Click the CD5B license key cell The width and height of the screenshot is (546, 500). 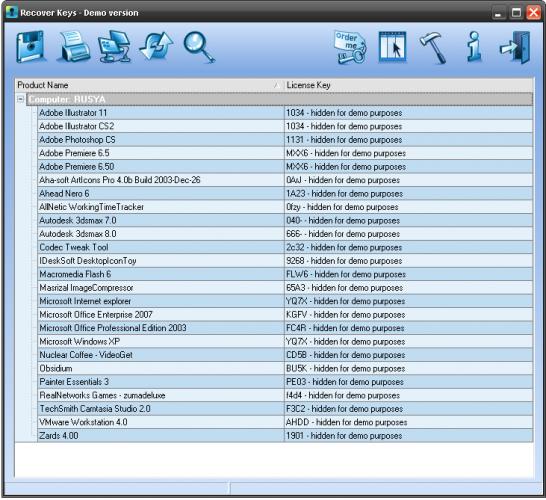pos(408,355)
